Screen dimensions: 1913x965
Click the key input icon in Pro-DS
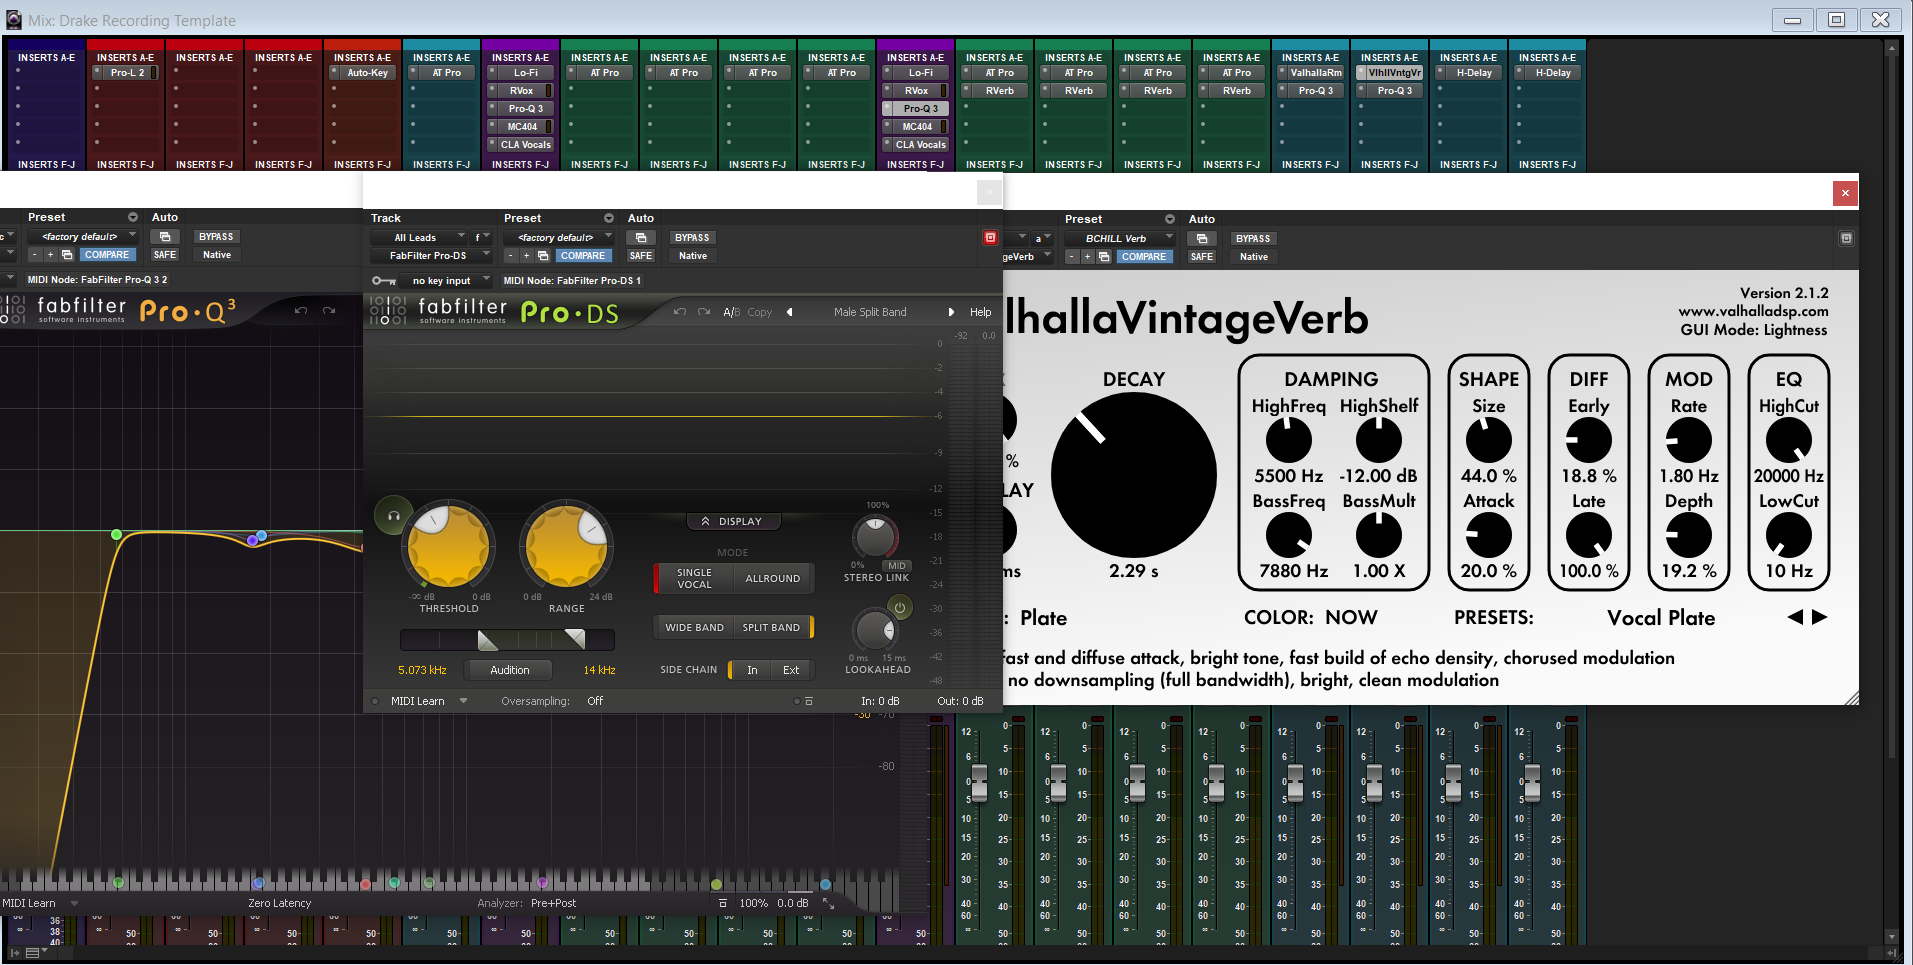(x=383, y=281)
